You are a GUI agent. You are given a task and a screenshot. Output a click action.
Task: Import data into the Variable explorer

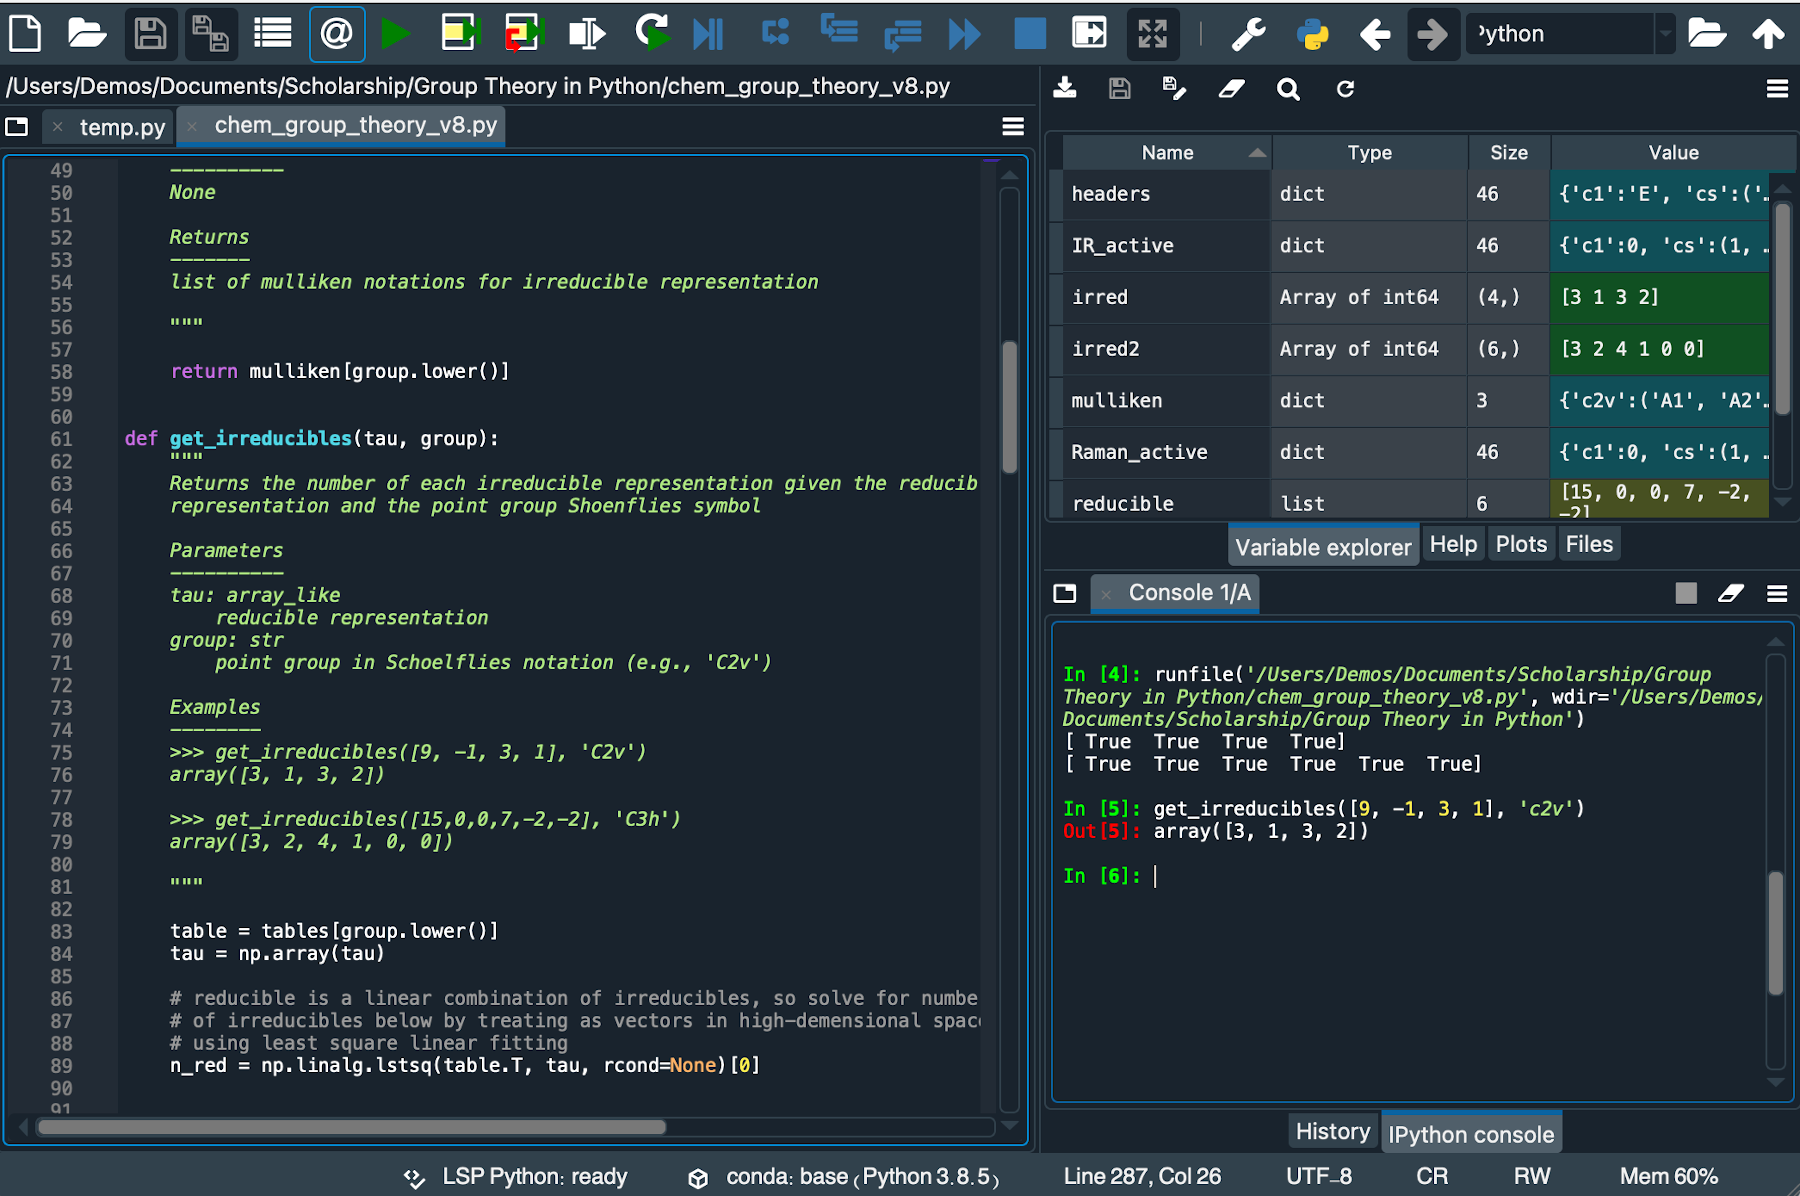(1065, 89)
